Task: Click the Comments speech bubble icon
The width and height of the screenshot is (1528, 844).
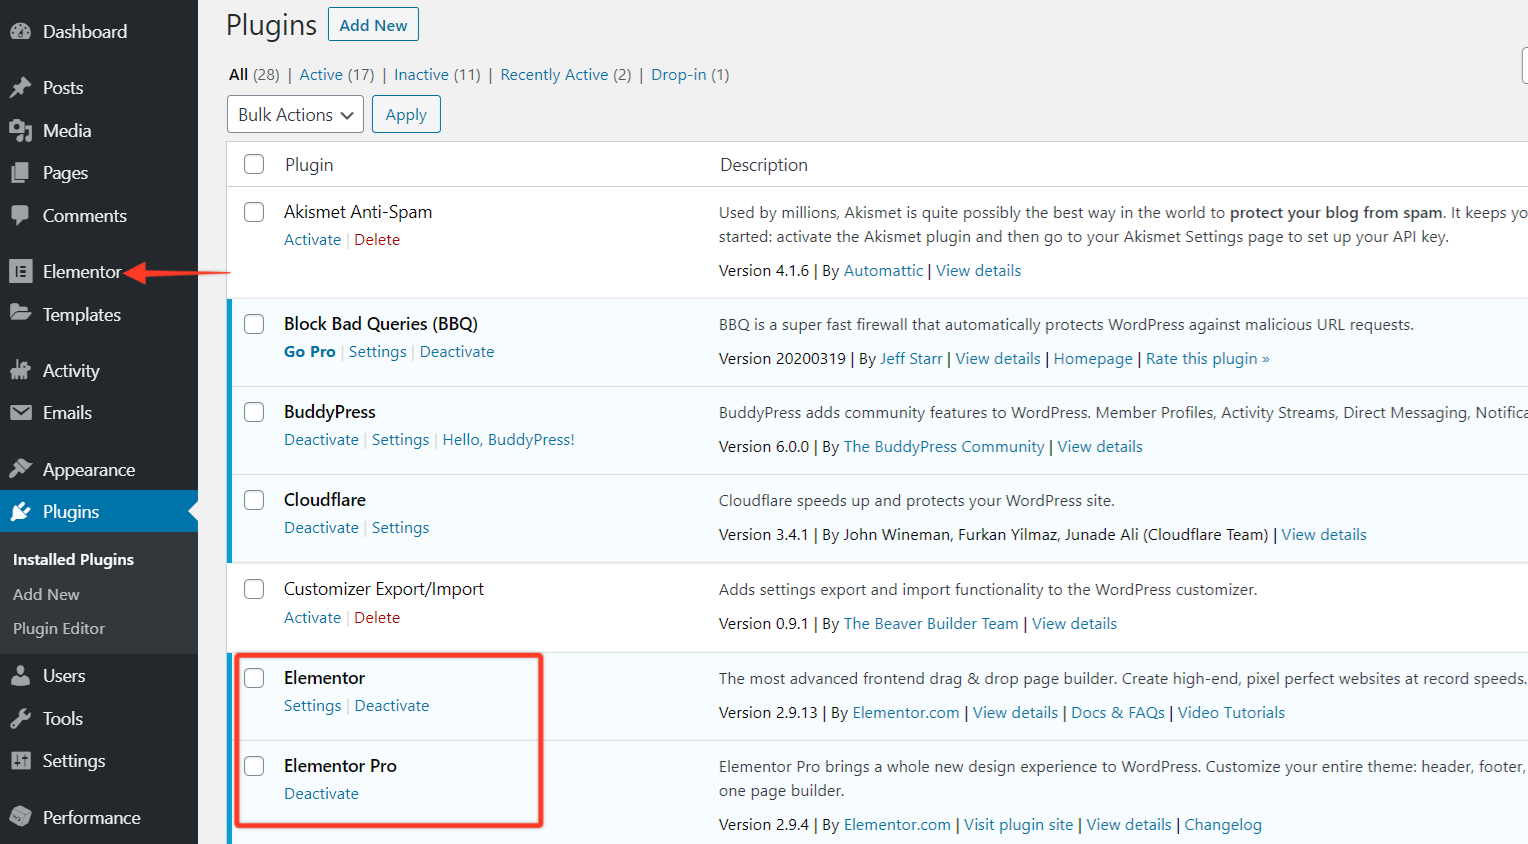Action: tap(20, 215)
